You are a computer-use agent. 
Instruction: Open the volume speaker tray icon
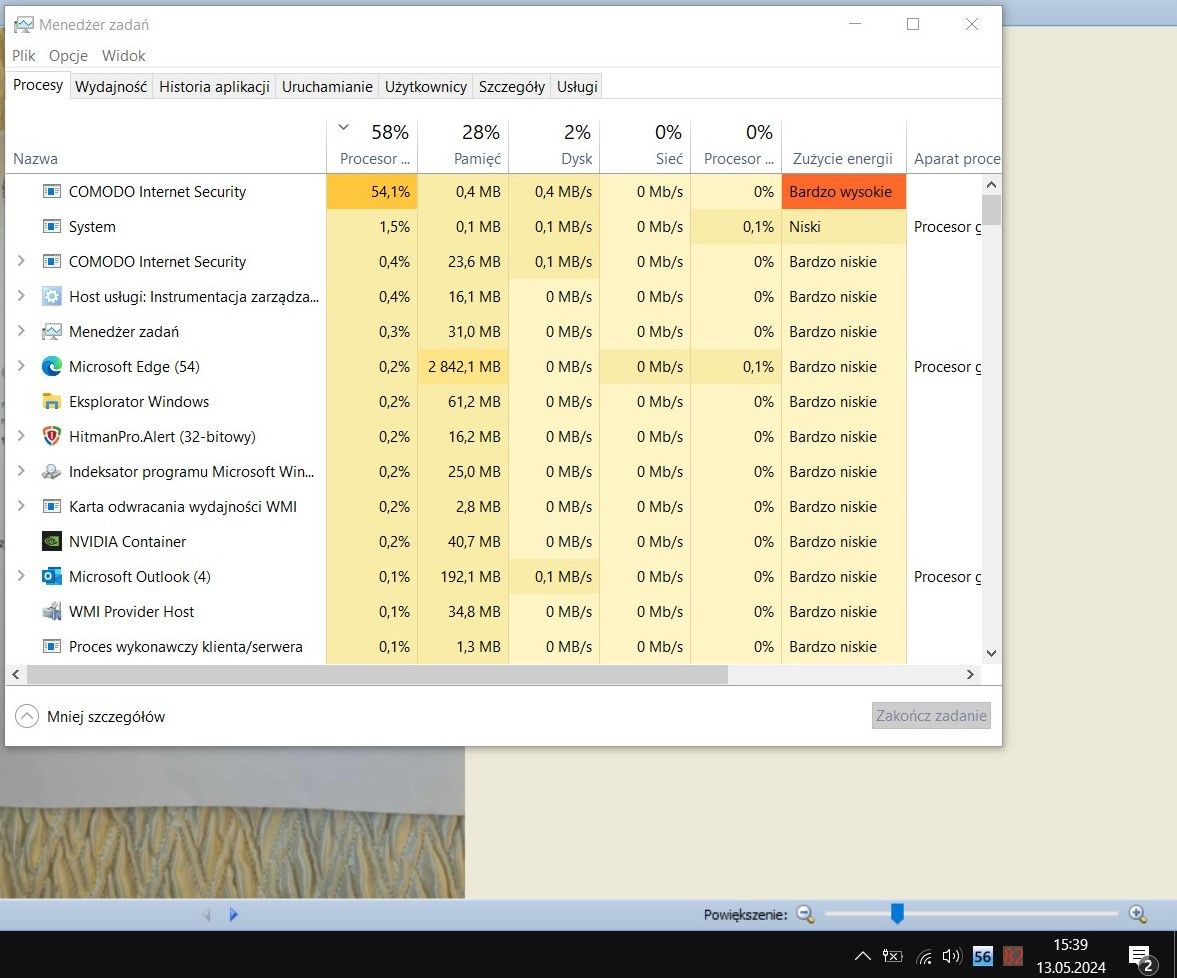(952, 955)
